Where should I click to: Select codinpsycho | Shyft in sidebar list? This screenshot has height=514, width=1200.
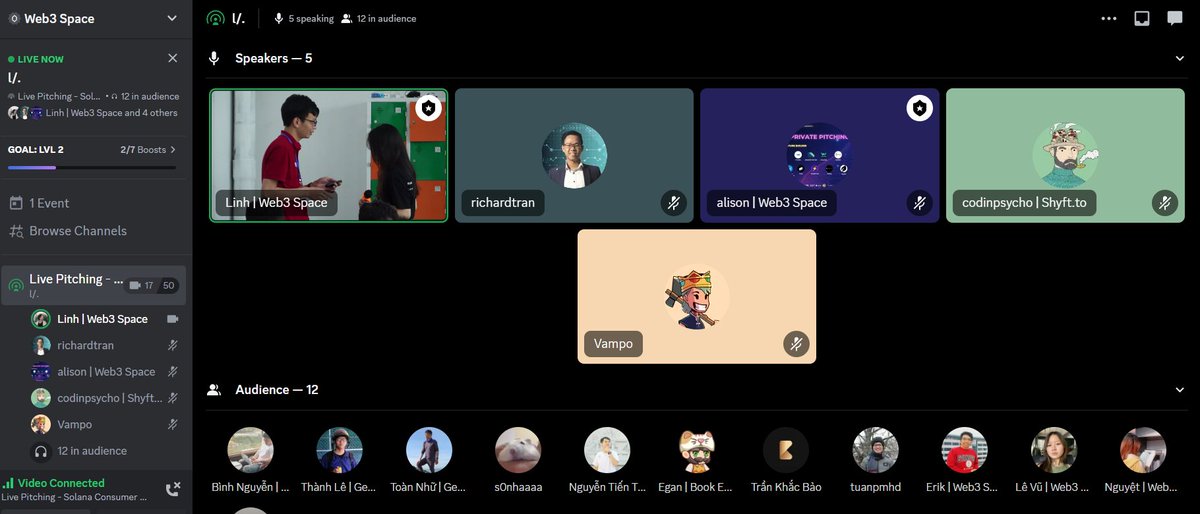click(x=110, y=398)
